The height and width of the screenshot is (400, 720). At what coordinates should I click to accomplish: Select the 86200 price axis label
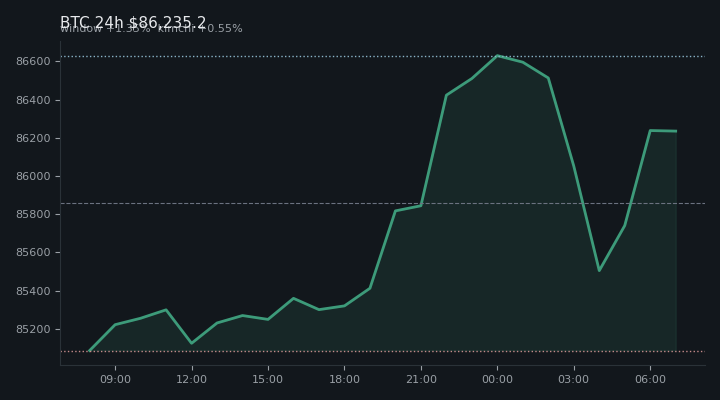(x=33, y=138)
